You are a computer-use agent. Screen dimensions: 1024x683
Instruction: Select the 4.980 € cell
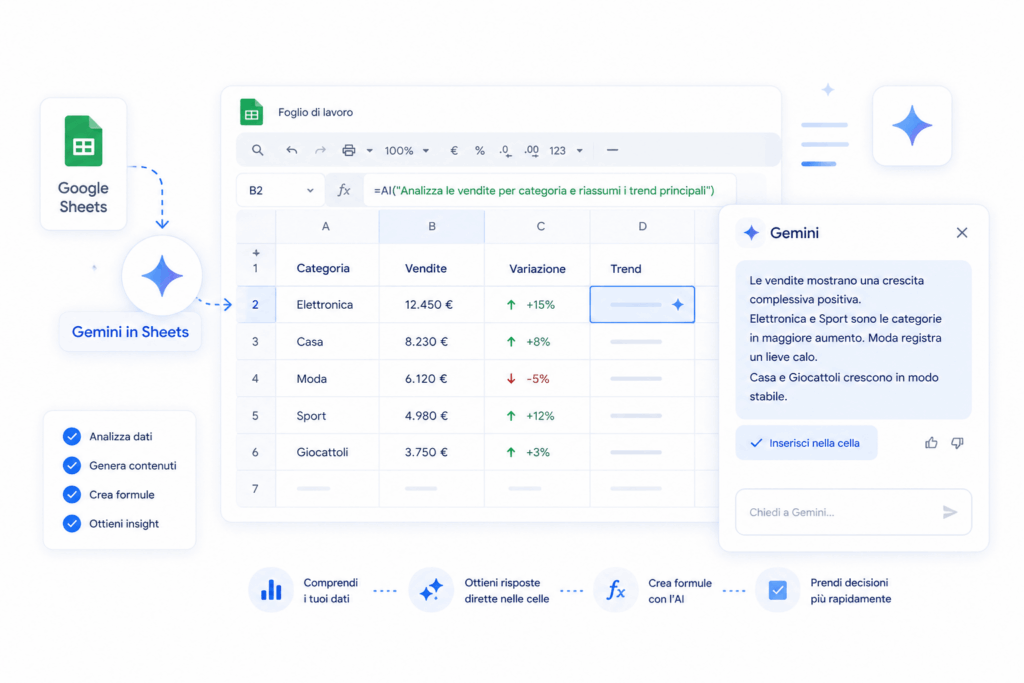coord(432,415)
